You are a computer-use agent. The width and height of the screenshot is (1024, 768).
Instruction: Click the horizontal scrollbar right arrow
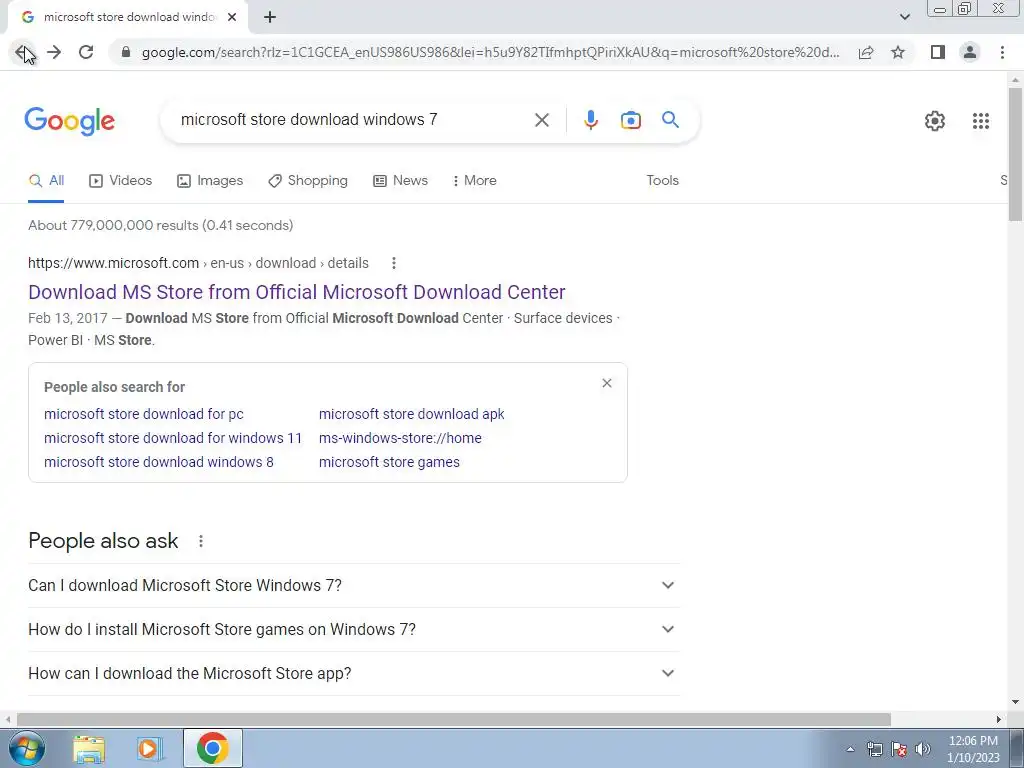(x=999, y=719)
